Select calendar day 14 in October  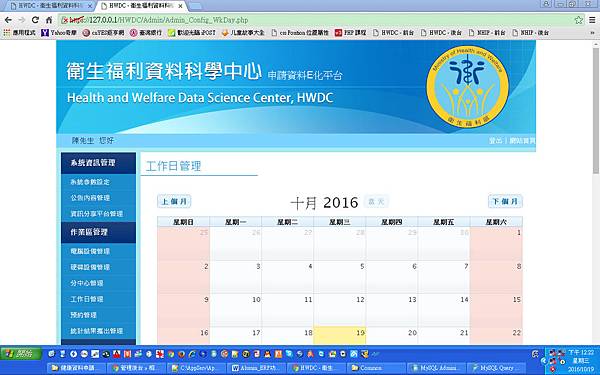(444, 310)
